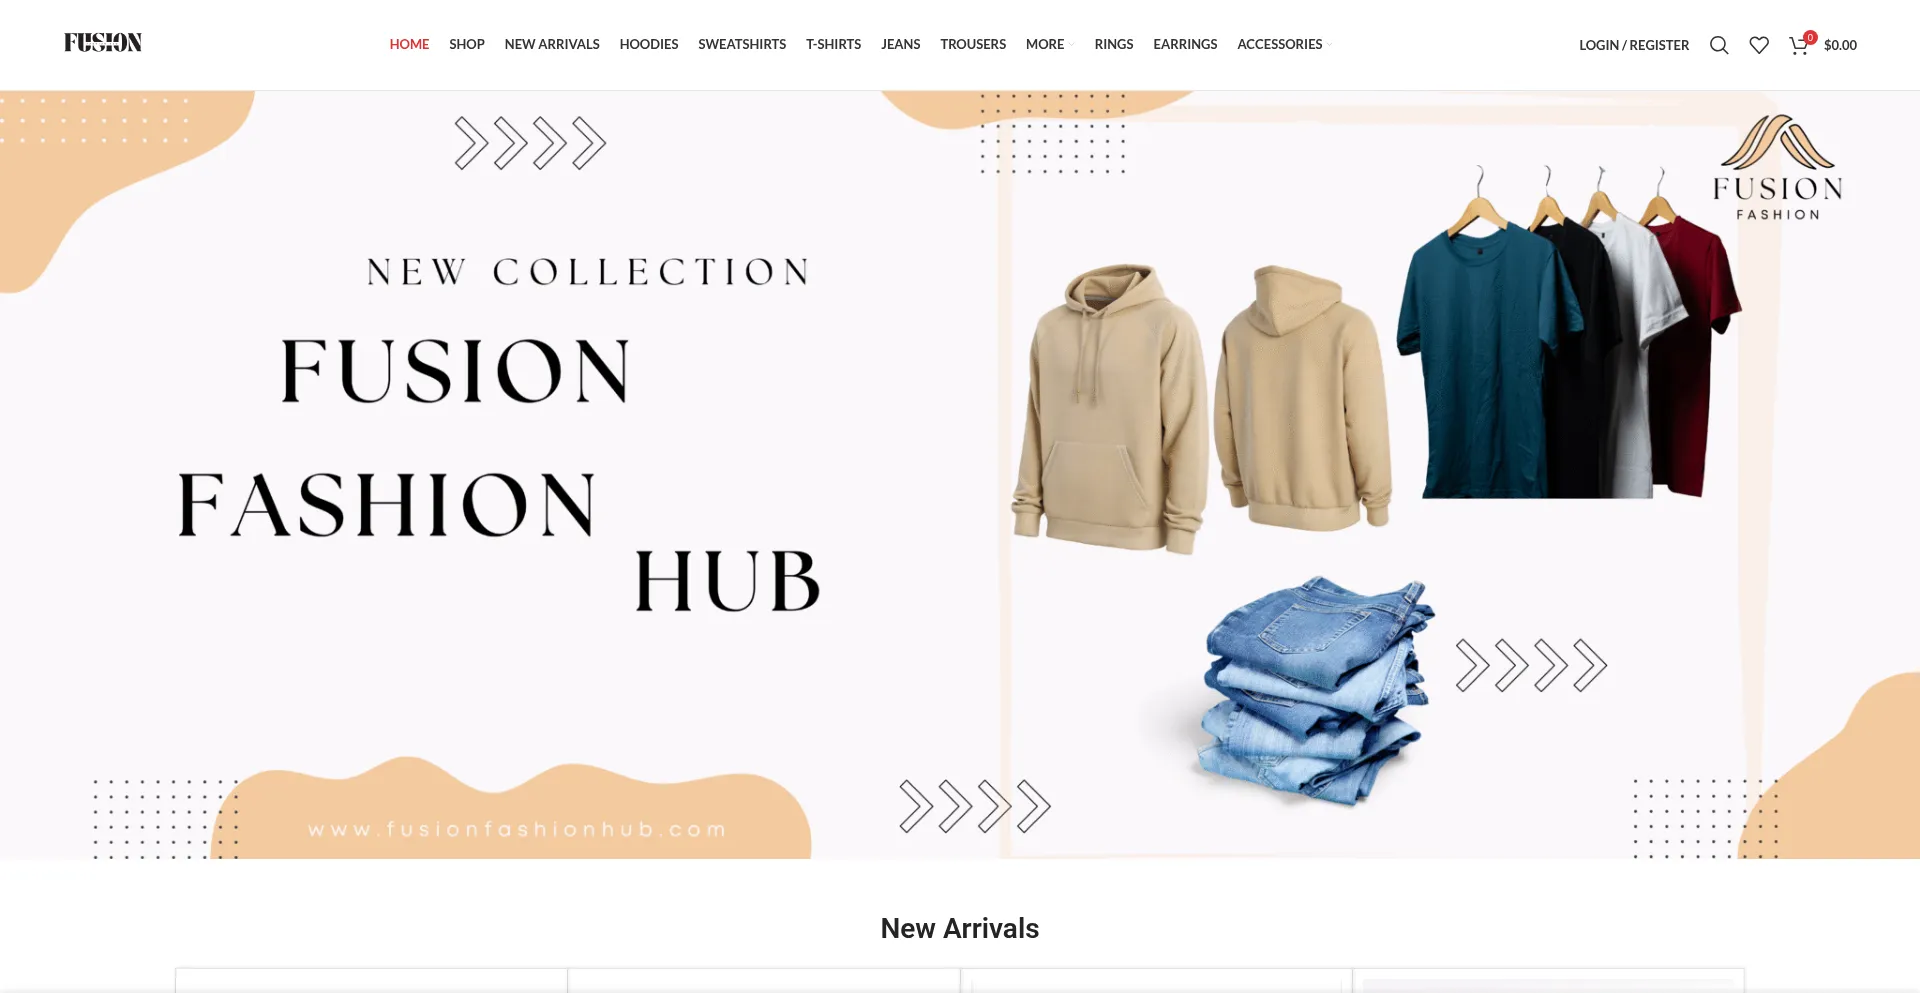Open the EARRINGS category link
Image resolution: width=1920 pixels, height=993 pixels.
click(x=1185, y=44)
